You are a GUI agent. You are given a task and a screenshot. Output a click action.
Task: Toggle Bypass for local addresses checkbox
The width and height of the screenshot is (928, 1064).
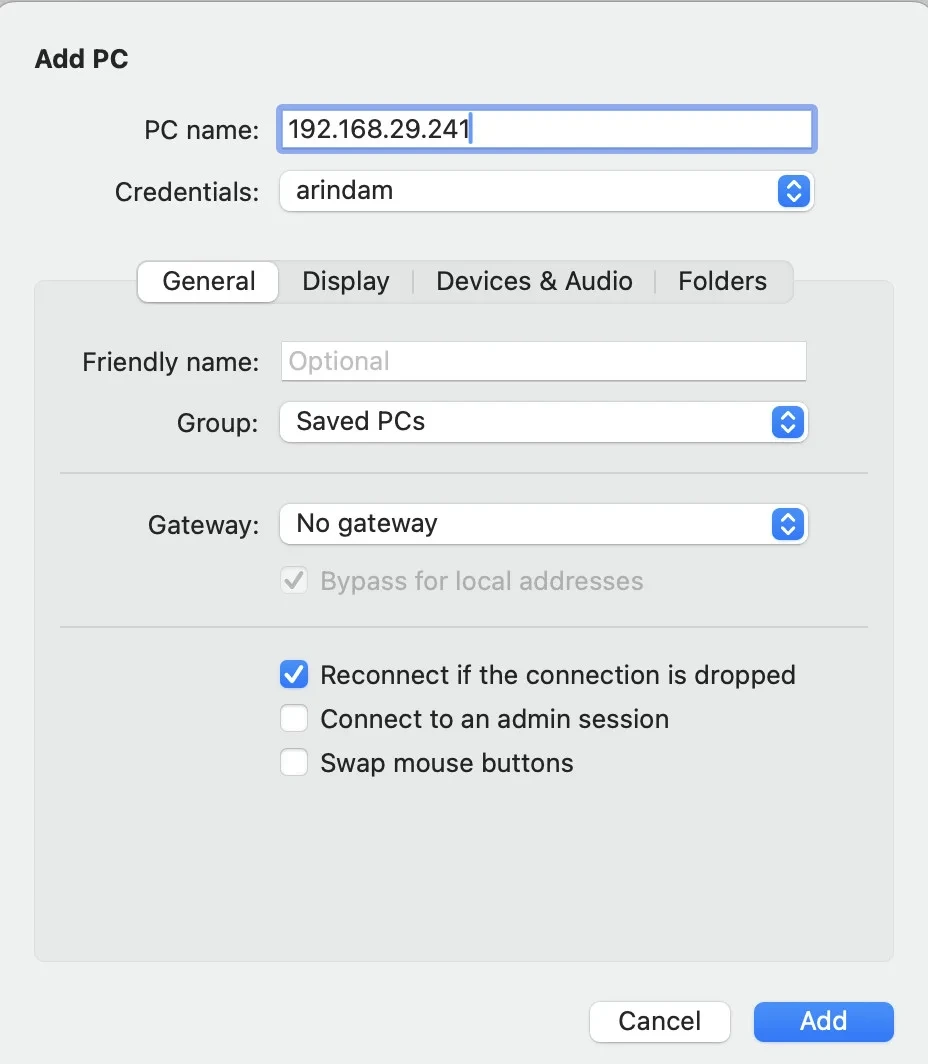click(294, 580)
